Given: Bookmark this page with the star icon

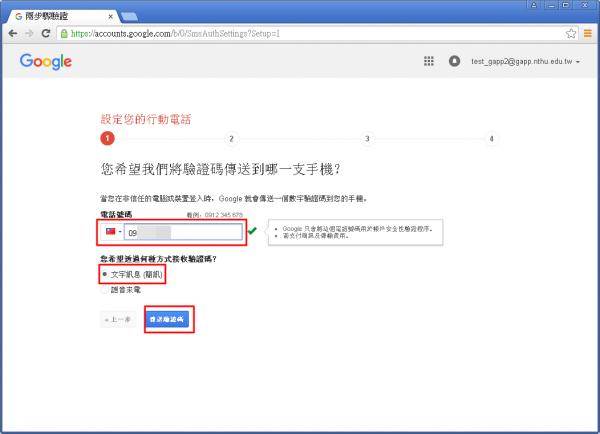Looking at the screenshot, I should 571,33.
